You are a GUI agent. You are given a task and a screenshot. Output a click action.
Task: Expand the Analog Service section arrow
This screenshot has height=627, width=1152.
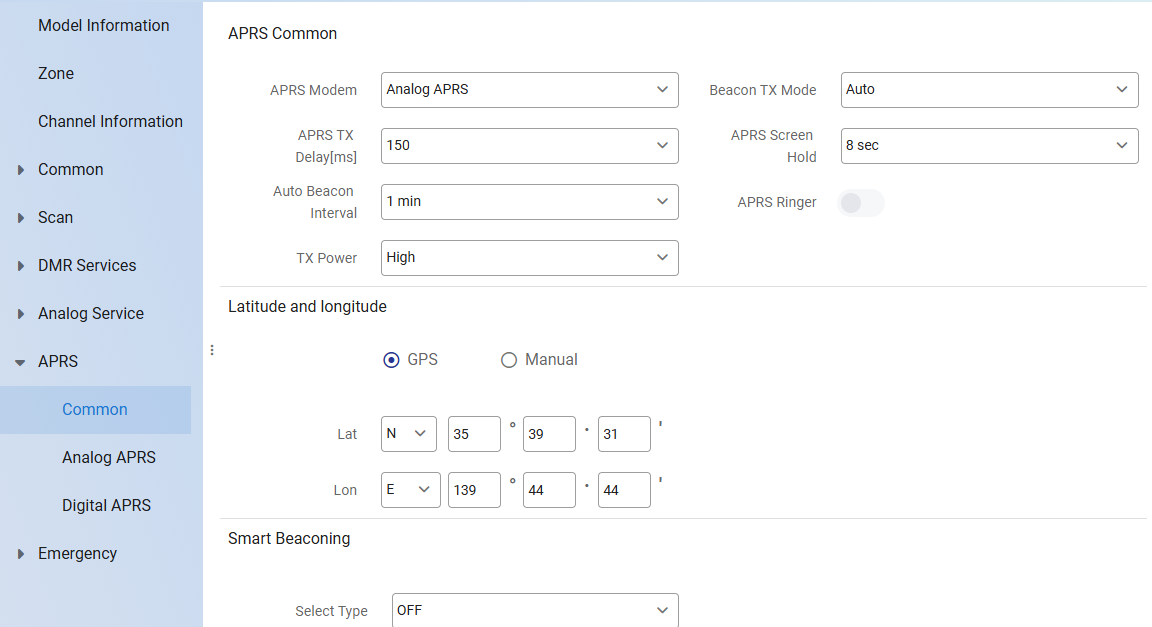click(21, 314)
